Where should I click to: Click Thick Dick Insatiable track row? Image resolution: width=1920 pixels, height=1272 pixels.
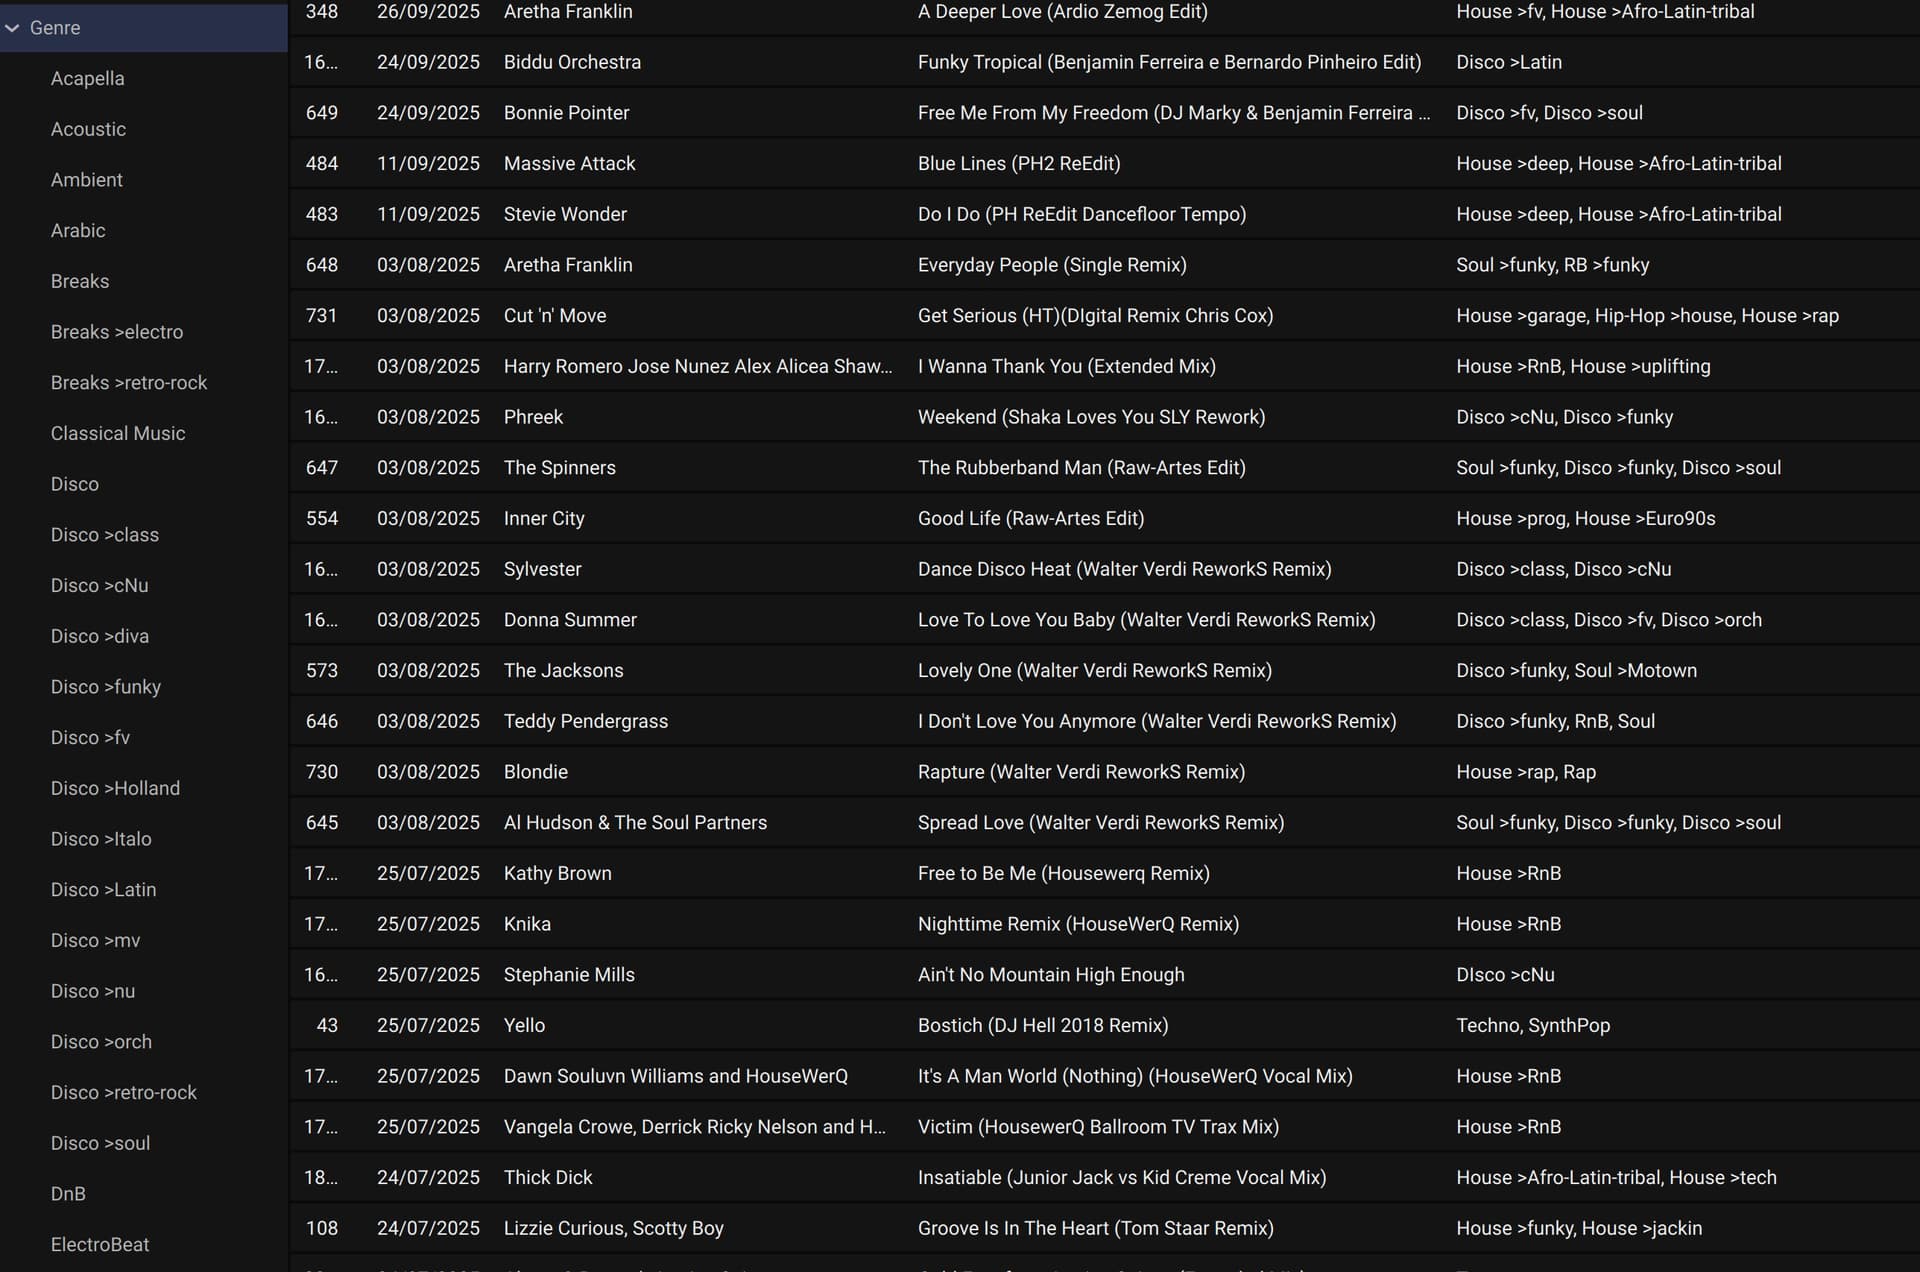tap(1121, 1177)
